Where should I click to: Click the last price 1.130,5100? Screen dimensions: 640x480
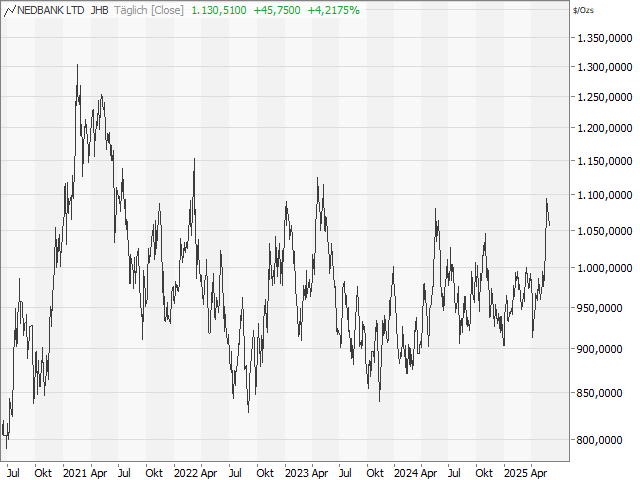tap(219, 10)
